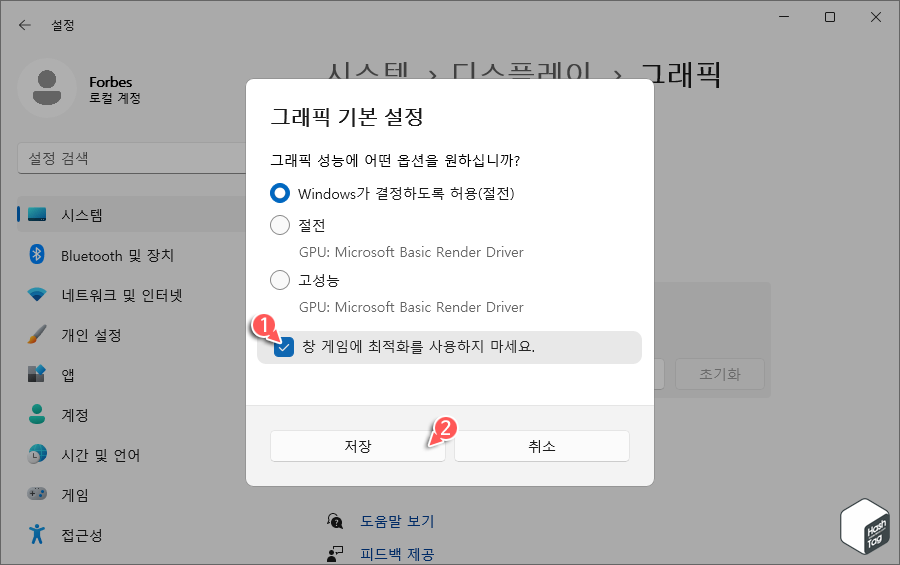Click the back arrow icon in Settings
Screen dimensions: 900x565
(24, 25)
